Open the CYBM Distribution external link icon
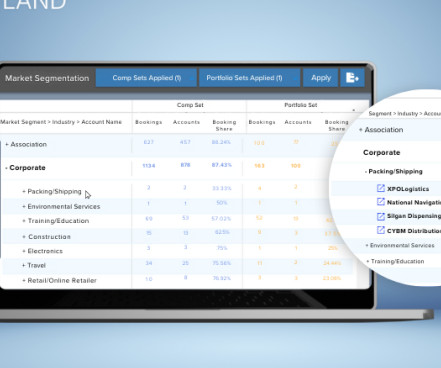This screenshot has height=368, width=441. click(x=381, y=230)
